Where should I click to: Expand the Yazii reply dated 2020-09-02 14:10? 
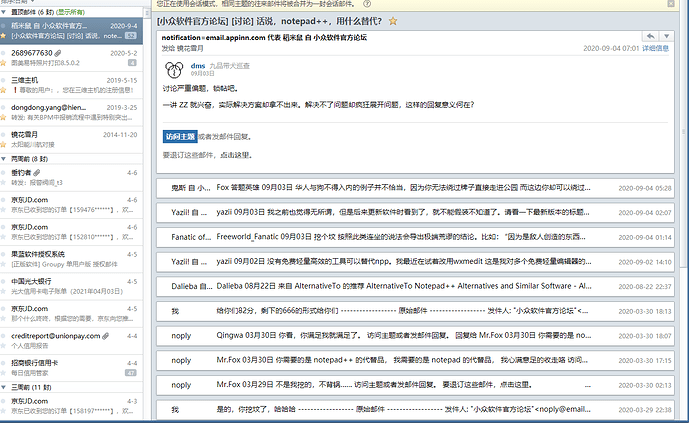(x=415, y=262)
